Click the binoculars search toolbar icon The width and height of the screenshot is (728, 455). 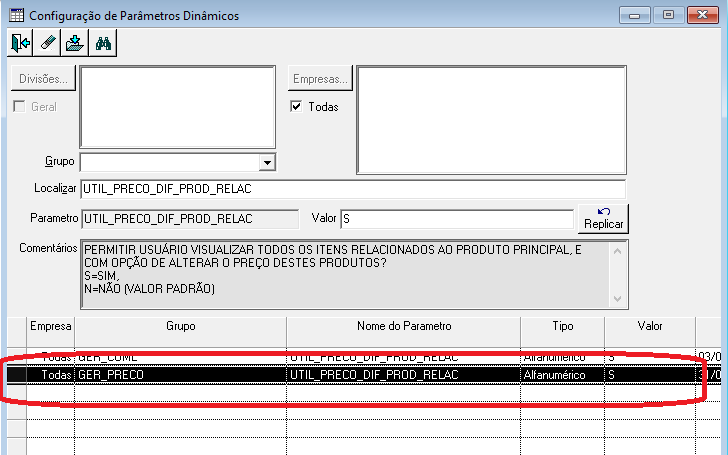[x=103, y=43]
